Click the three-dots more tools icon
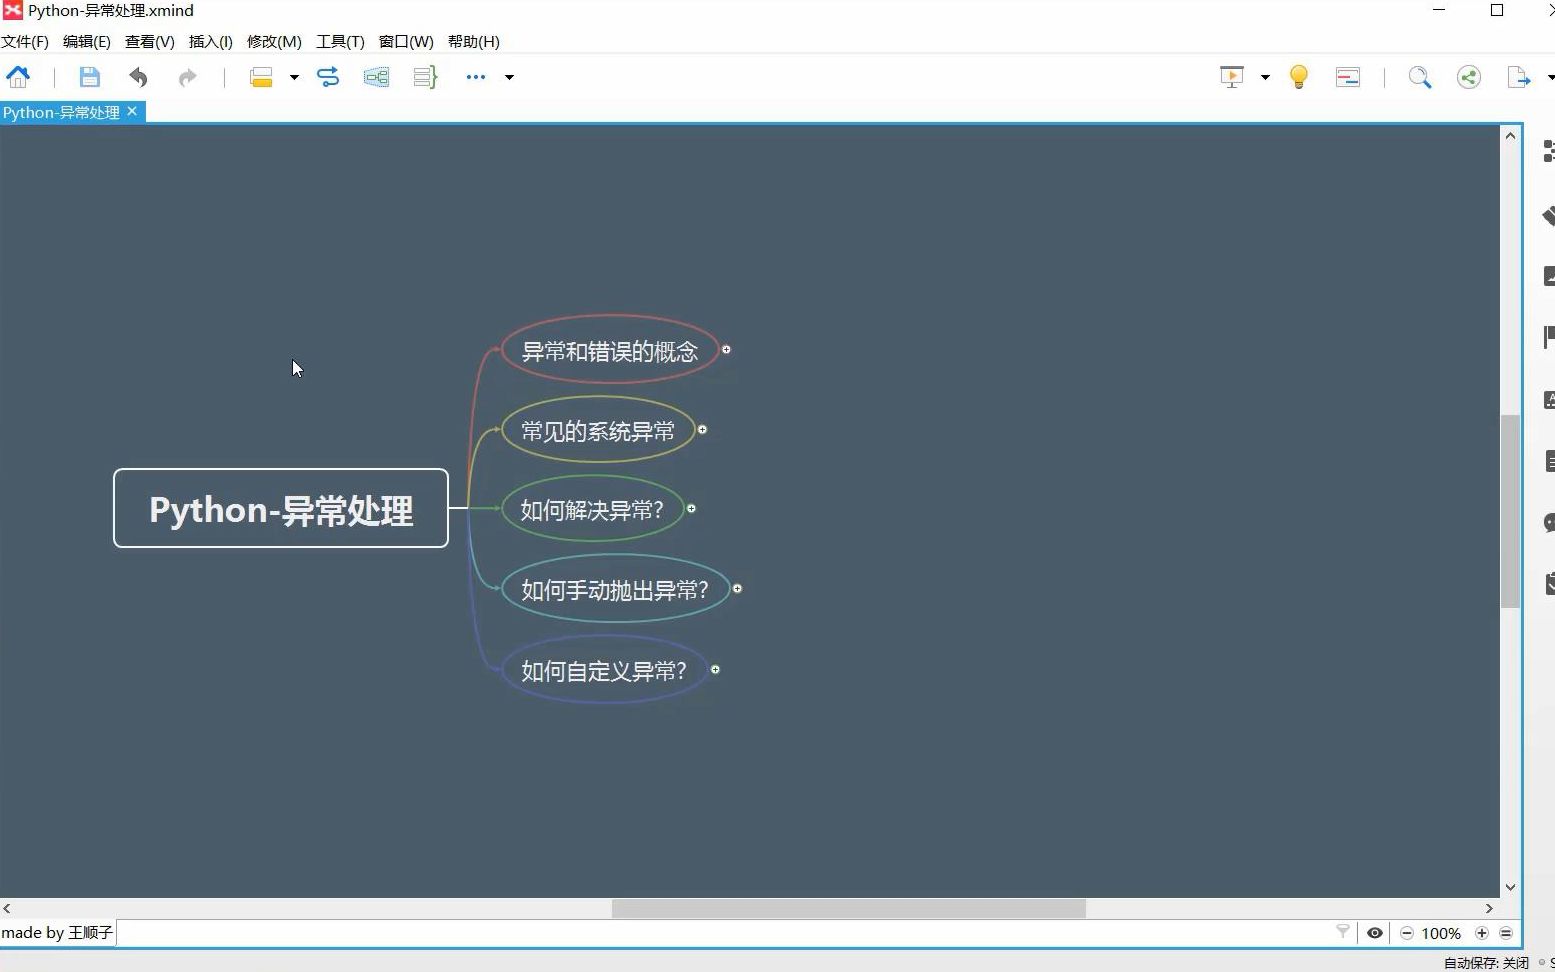1555x972 pixels. coord(475,77)
